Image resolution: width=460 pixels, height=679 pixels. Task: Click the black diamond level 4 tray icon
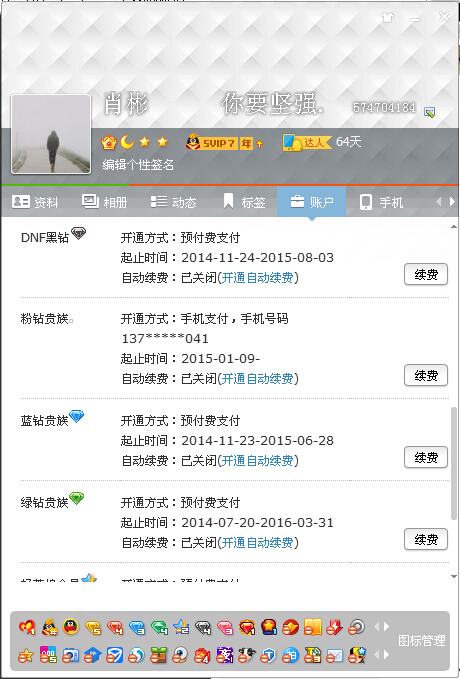[x=202, y=627]
